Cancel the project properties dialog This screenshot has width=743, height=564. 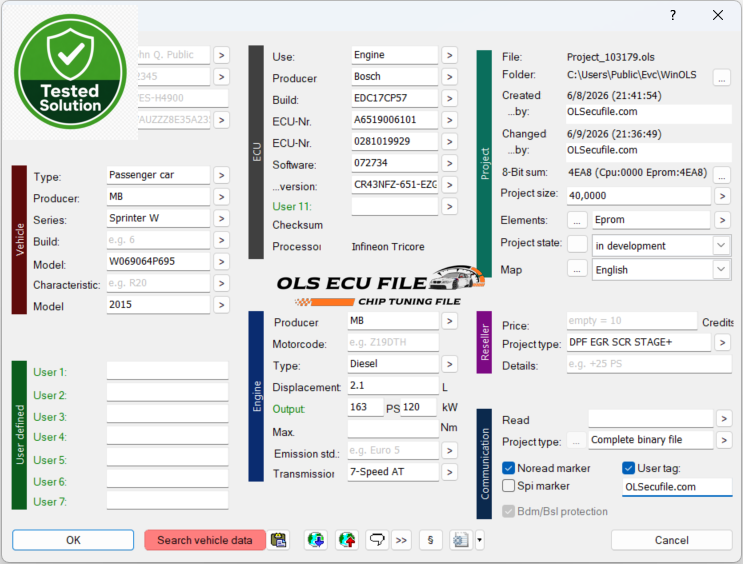click(x=671, y=540)
